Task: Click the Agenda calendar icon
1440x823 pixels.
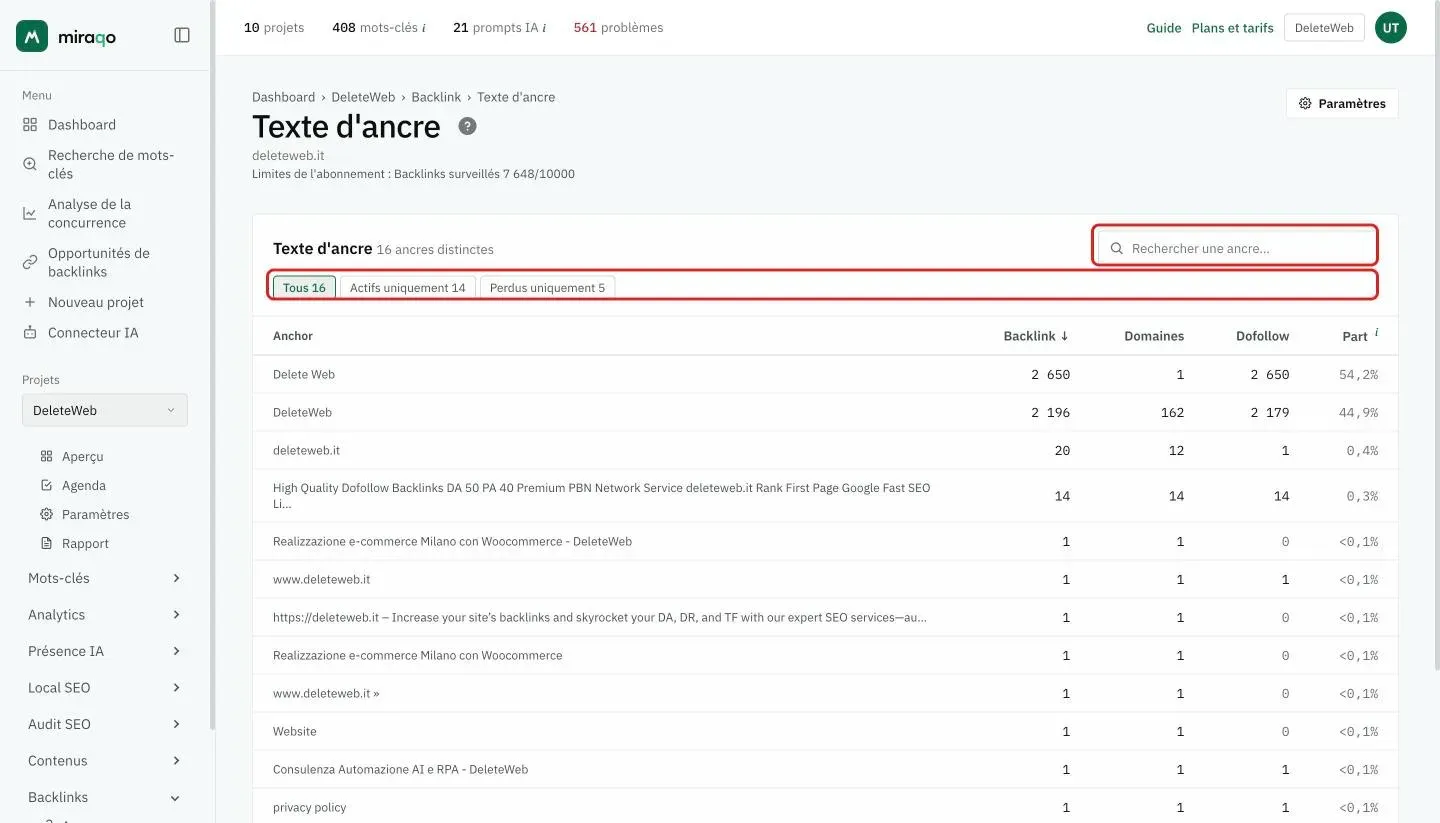Action: point(46,485)
